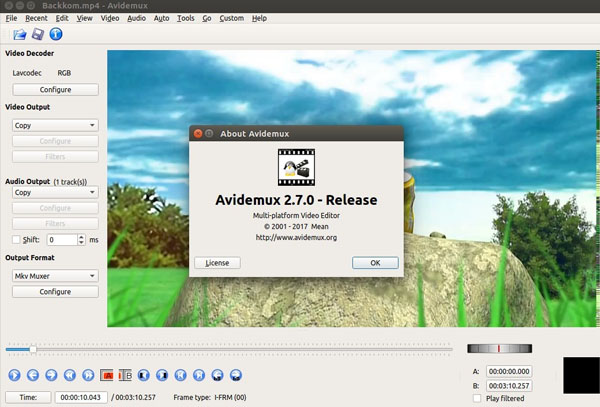View the License in About dialog
This screenshot has width=600, height=407.
(217, 263)
